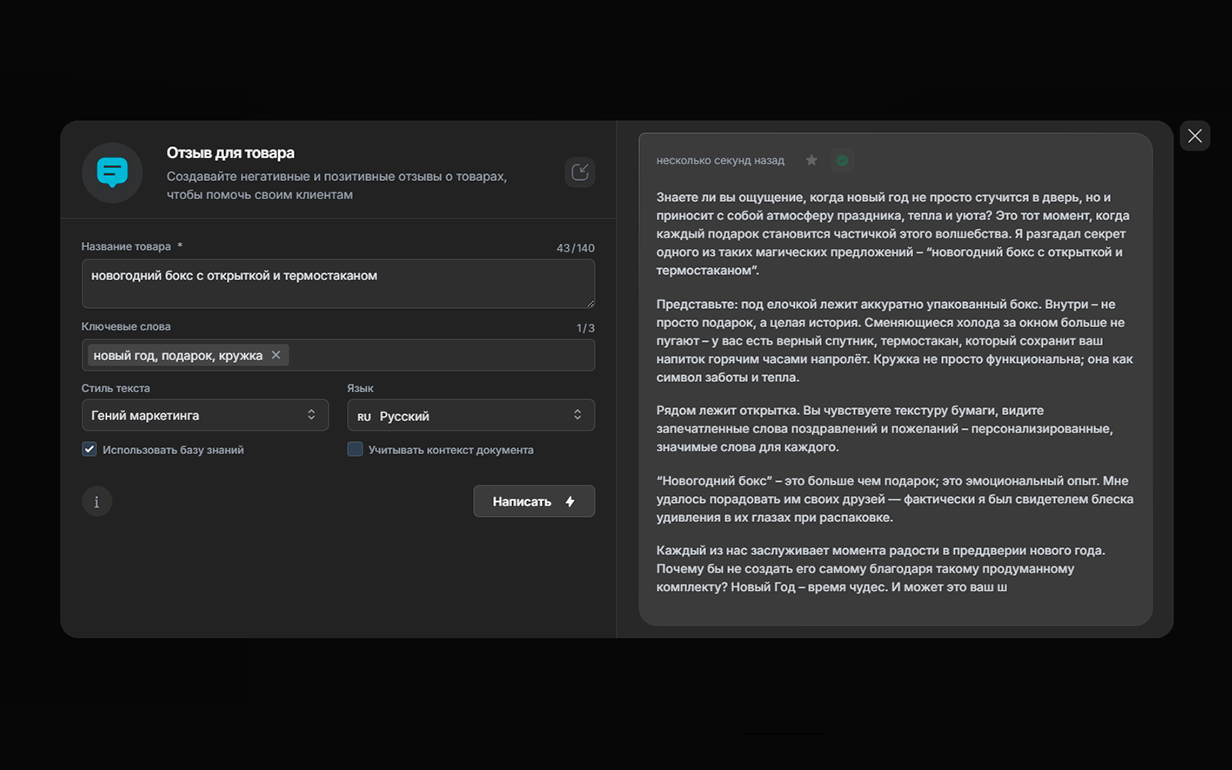
Task: Toggle via the 'Использовать базу знаний' label text
Action: pyautogui.click(x=173, y=450)
